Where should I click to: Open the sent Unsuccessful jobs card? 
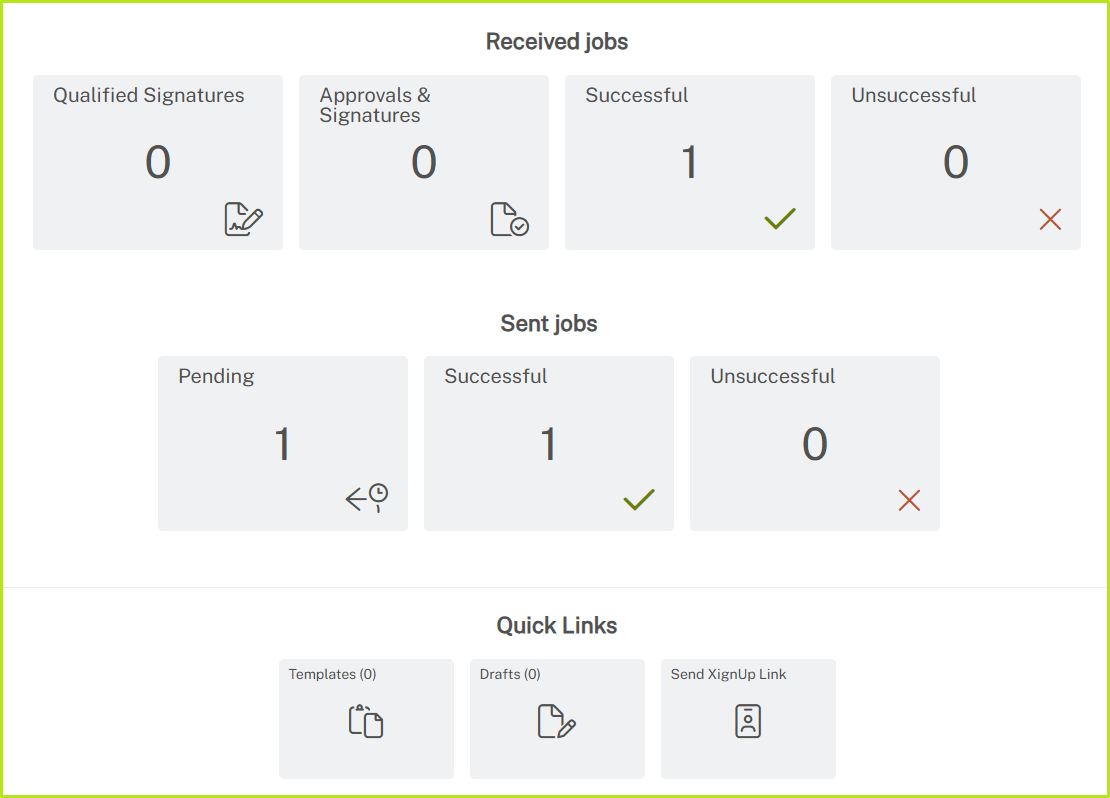814,442
